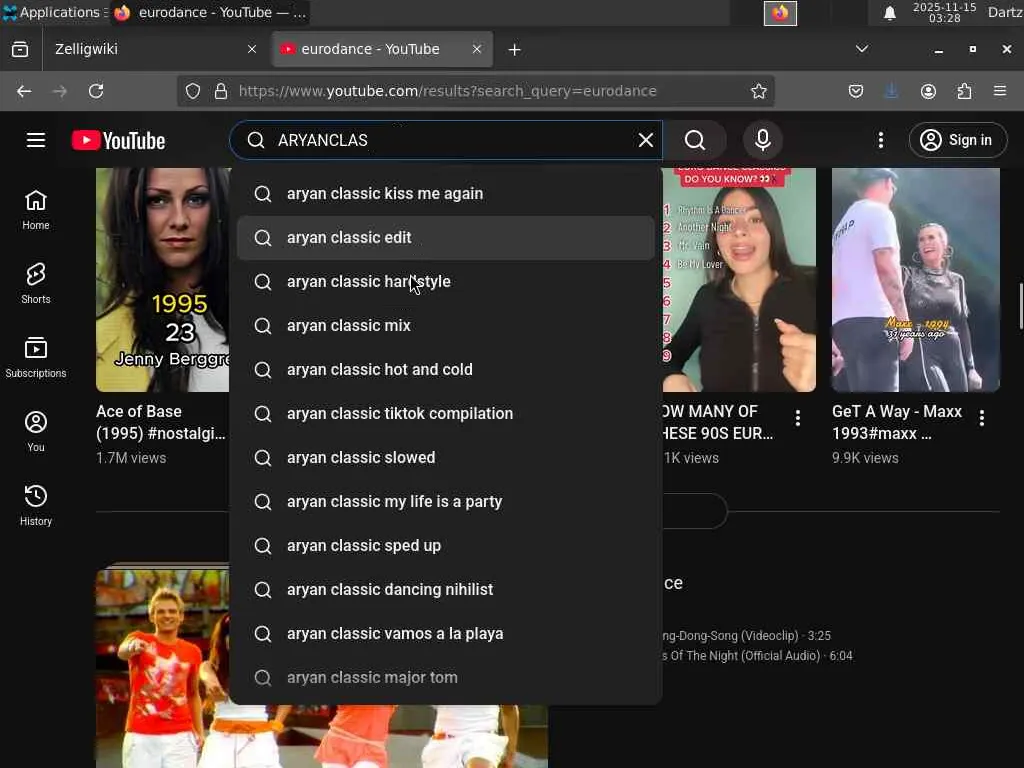Open Subscriptions in the sidebar
1024x768 pixels.
[36, 357]
